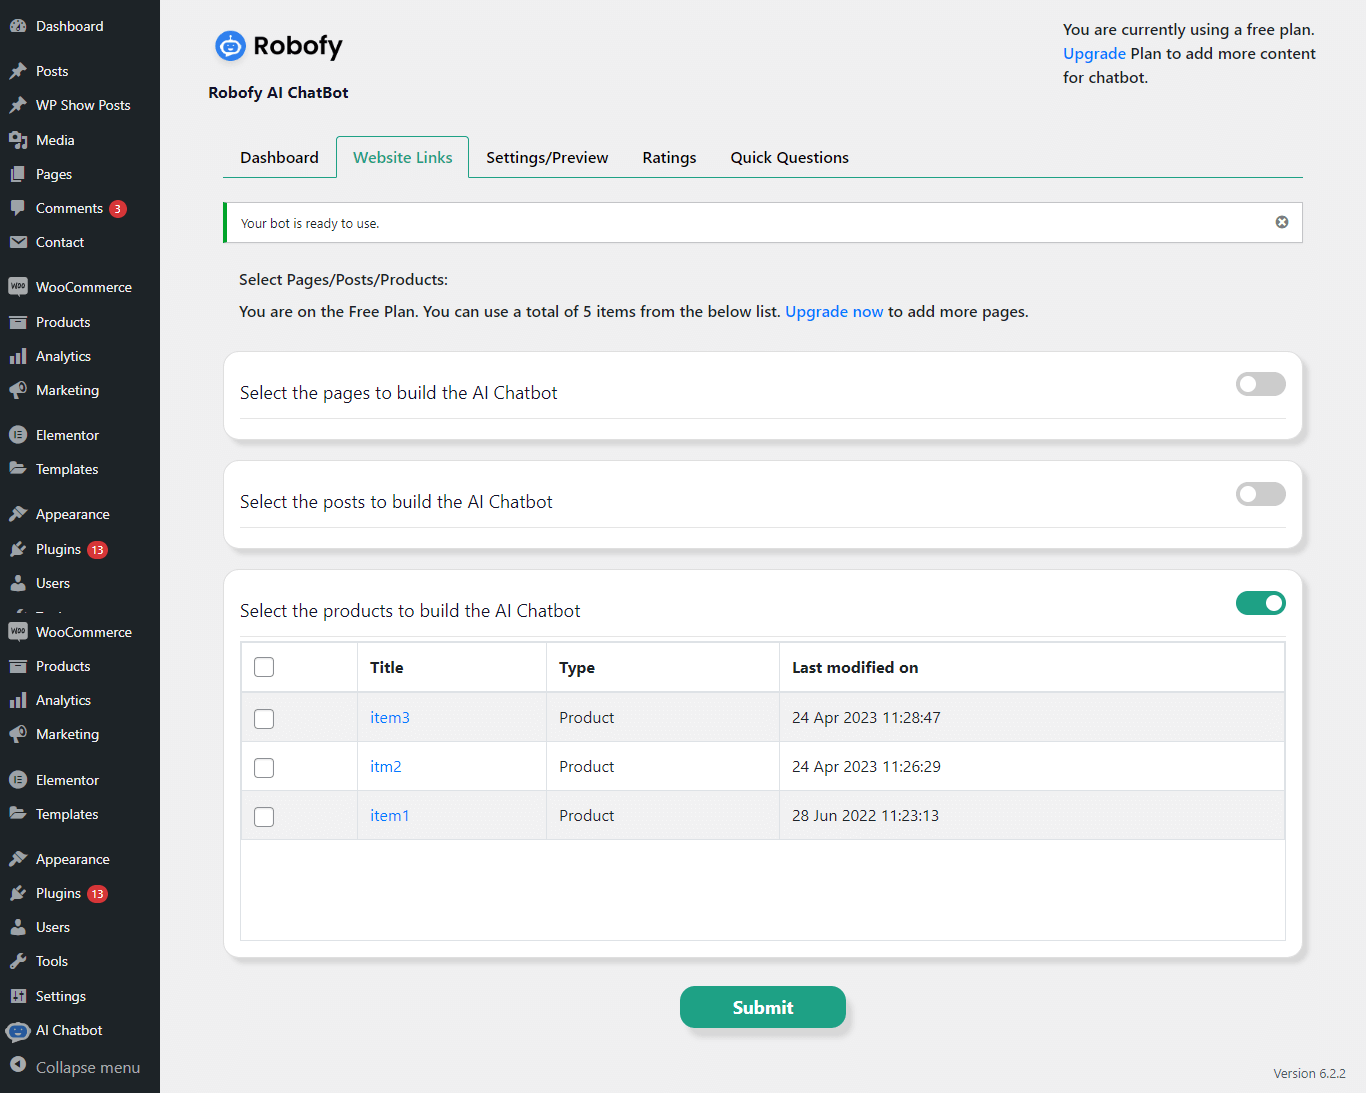Image resolution: width=1366 pixels, height=1093 pixels.
Task: Click the Collapse menu arrow icon
Action: click(x=18, y=1066)
